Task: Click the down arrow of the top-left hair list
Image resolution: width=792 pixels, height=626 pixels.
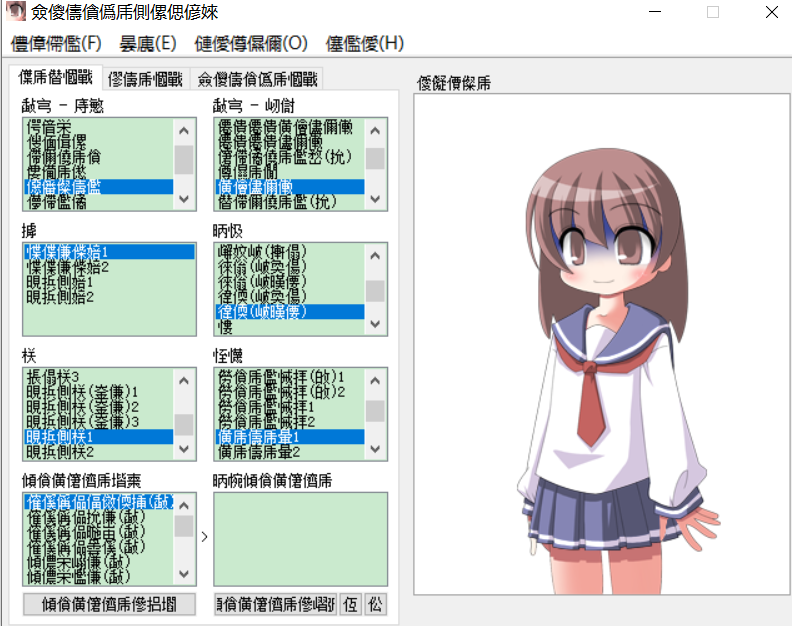Action: (x=184, y=199)
